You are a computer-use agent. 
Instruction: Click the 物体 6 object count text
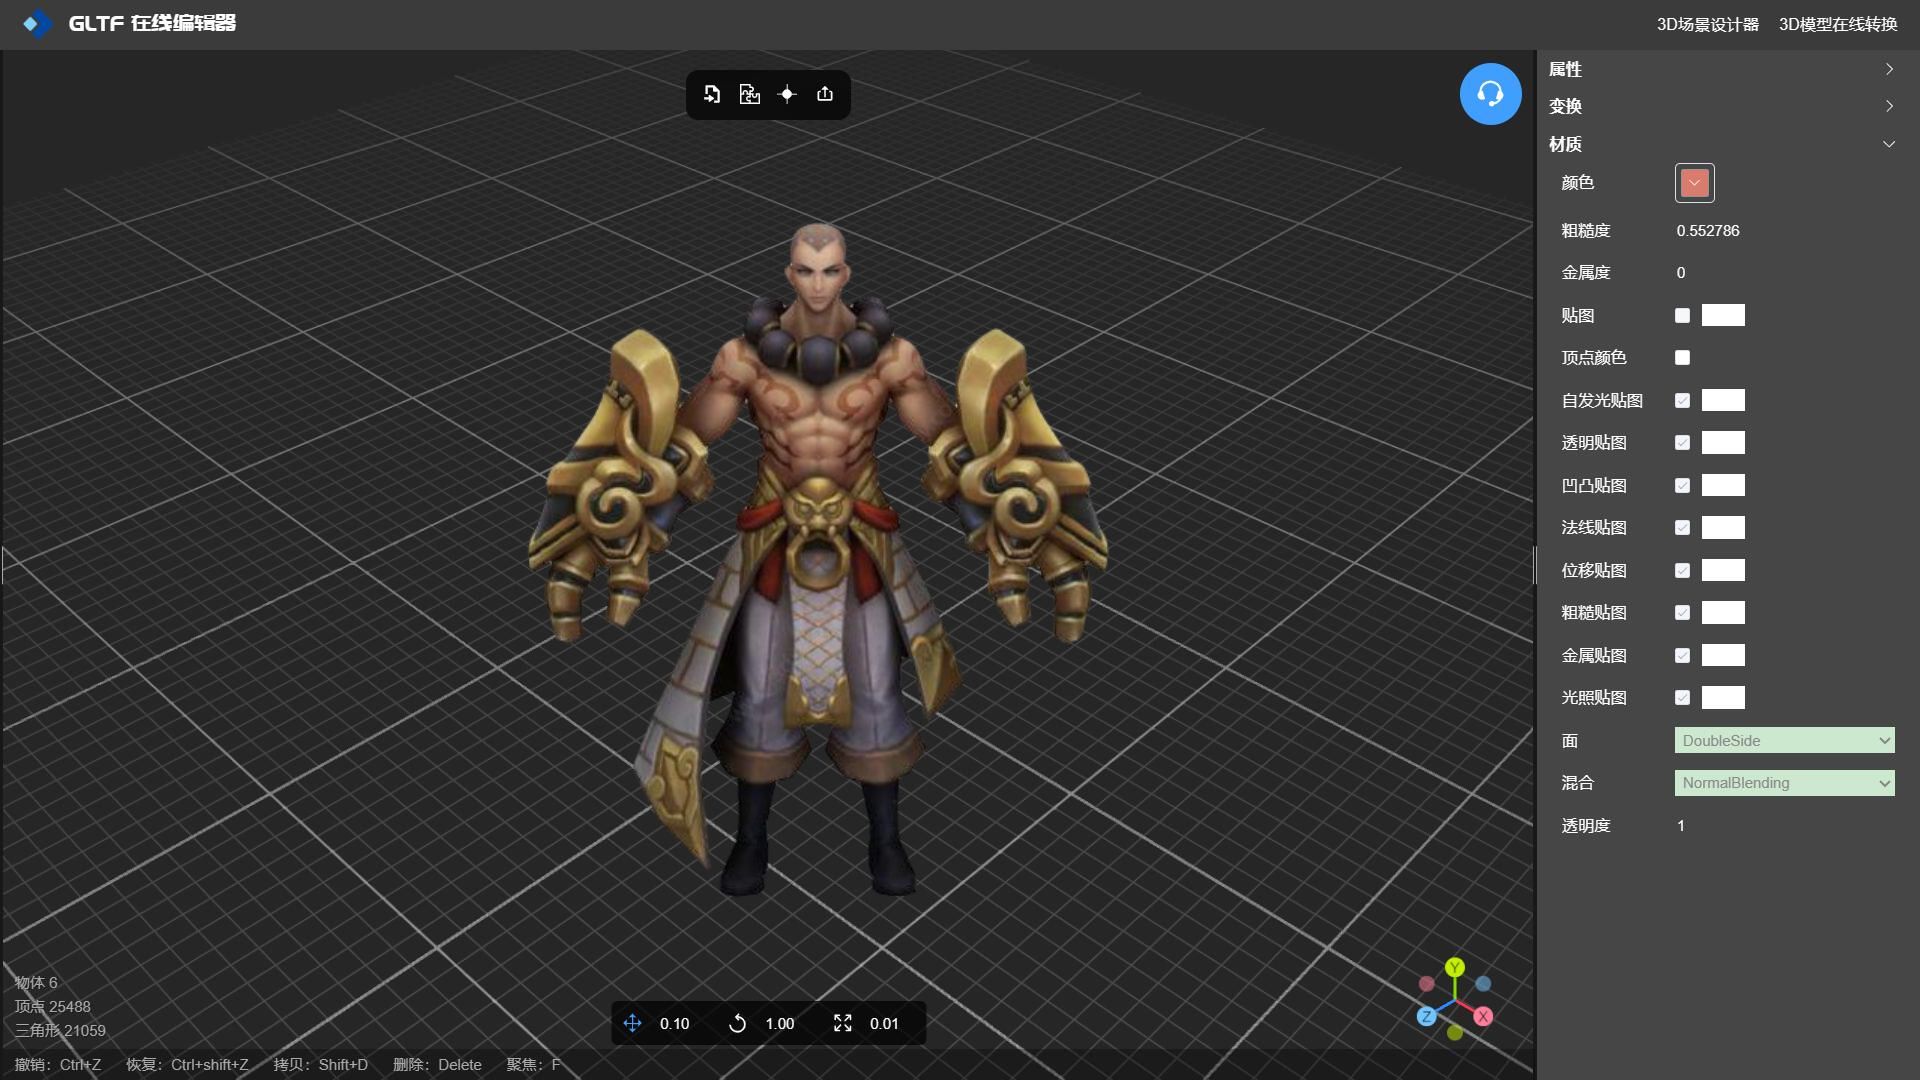click(x=36, y=982)
